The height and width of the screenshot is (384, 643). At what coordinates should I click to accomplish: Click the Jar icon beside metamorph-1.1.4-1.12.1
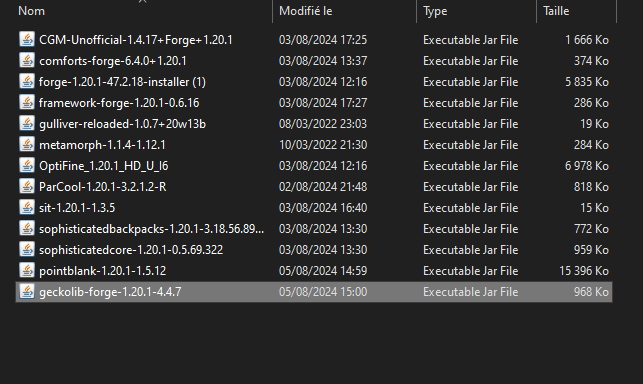(x=27, y=144)
